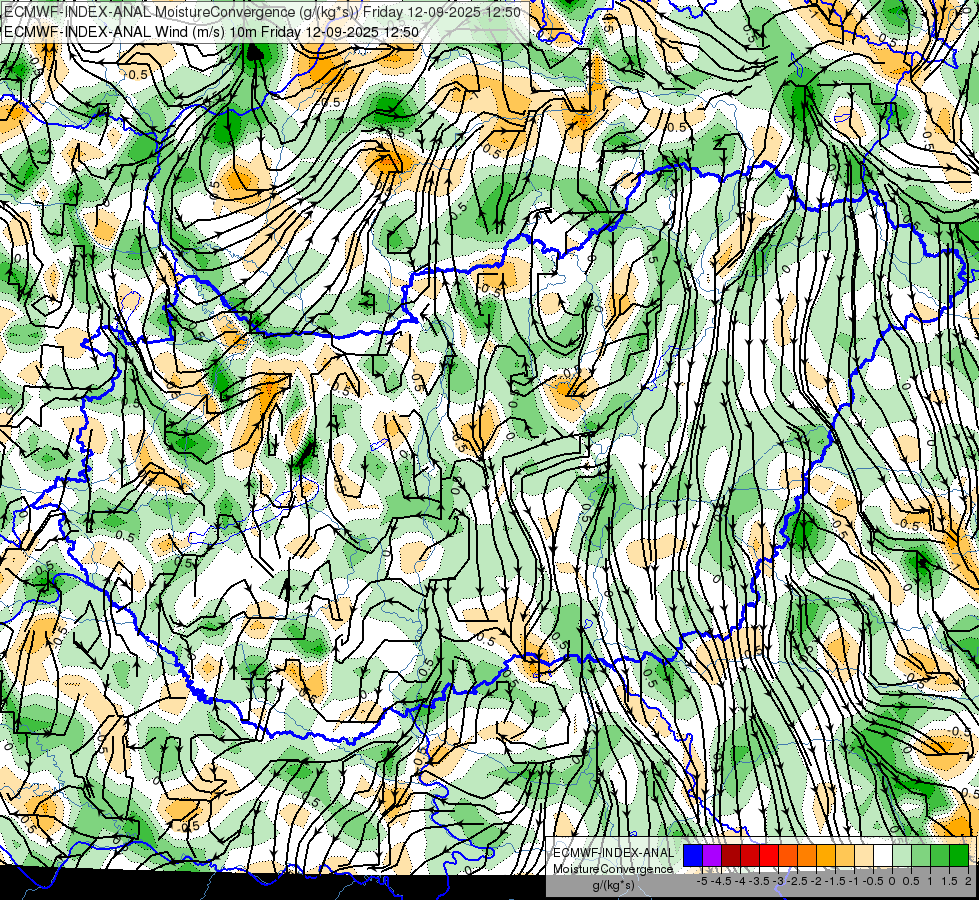Click the MoistureConvergence label in the legend

[x=613, y=869]
